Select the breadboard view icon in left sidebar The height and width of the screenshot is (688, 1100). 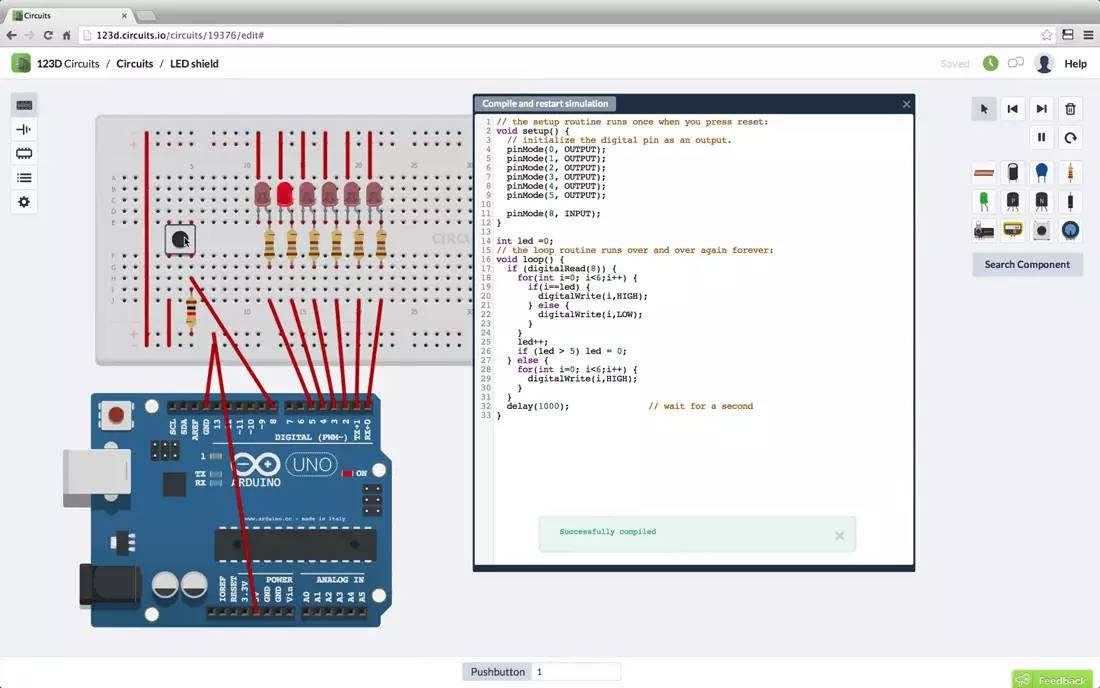click(x=24, y=104)
